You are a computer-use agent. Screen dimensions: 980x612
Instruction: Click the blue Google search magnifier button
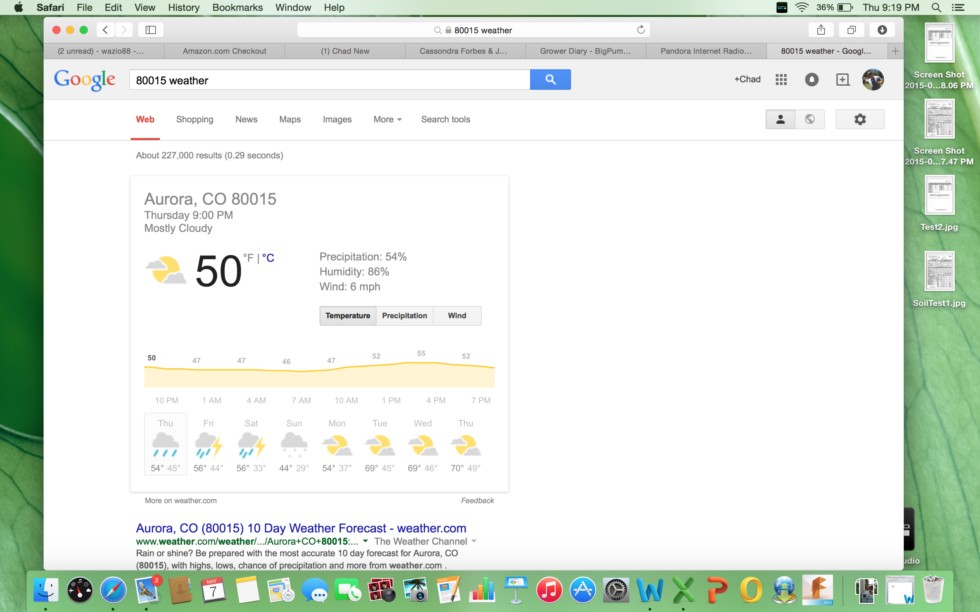click(550, 80)
